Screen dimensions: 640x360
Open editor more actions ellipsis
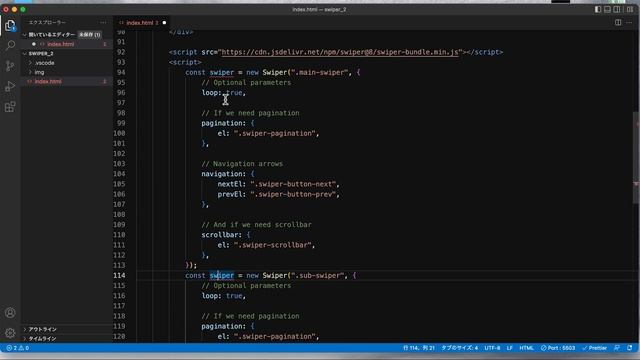pyautogui.click(x=629, y=22)
